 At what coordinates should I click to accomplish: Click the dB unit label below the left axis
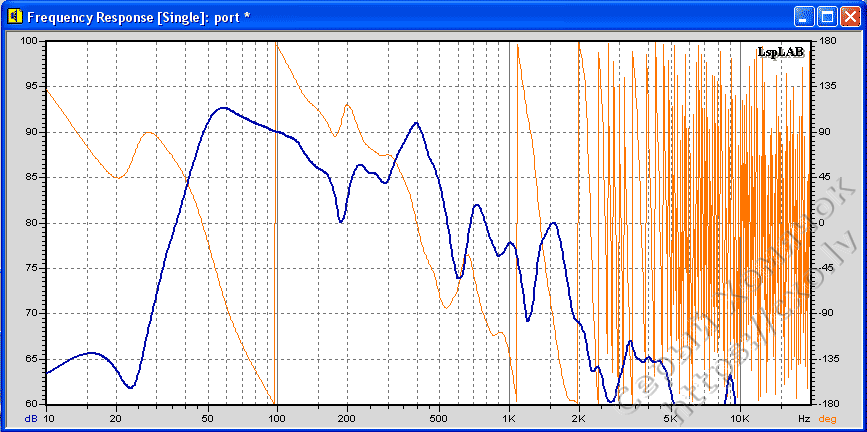click(x=31, y=418)
